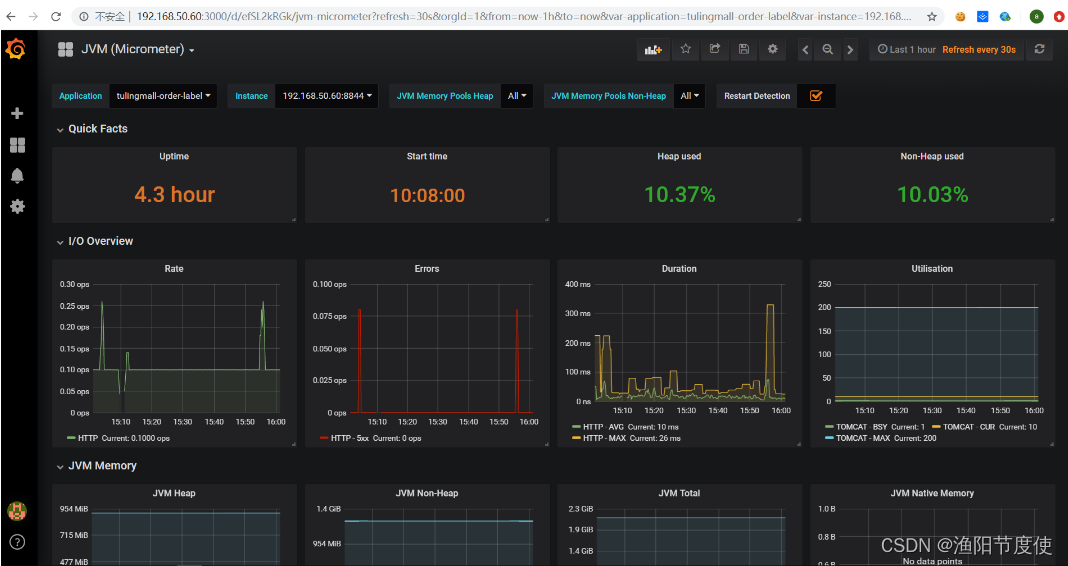Open the Rate panel title menu

point(174,269)
